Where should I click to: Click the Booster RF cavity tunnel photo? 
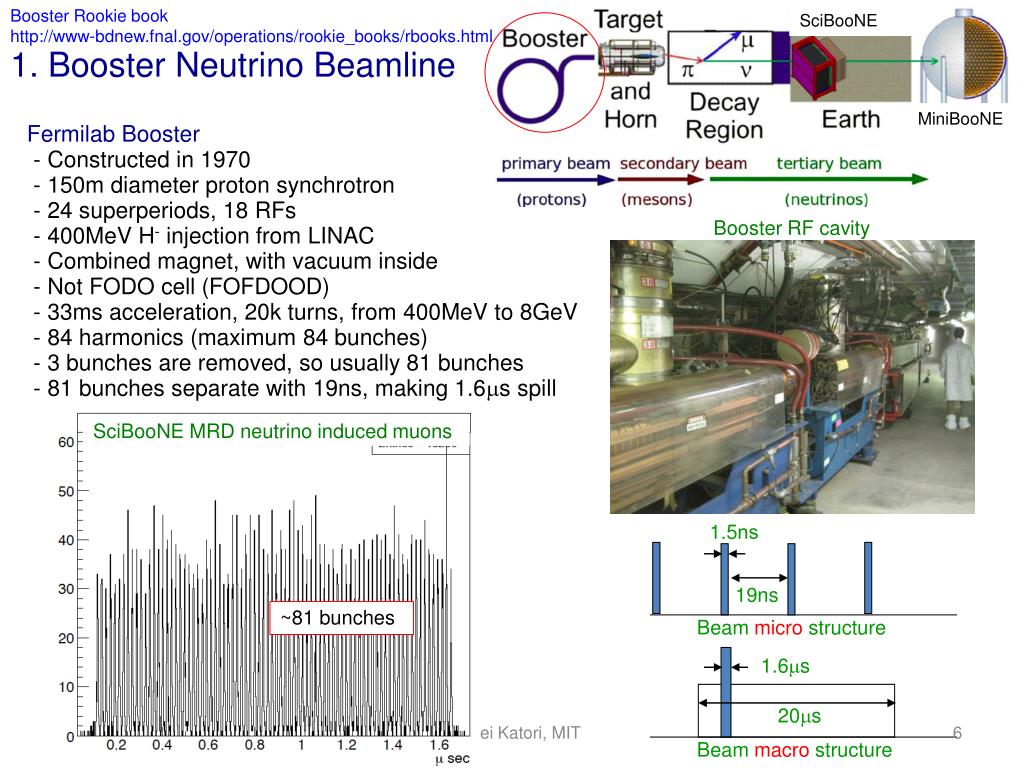(x=792, y=377)
